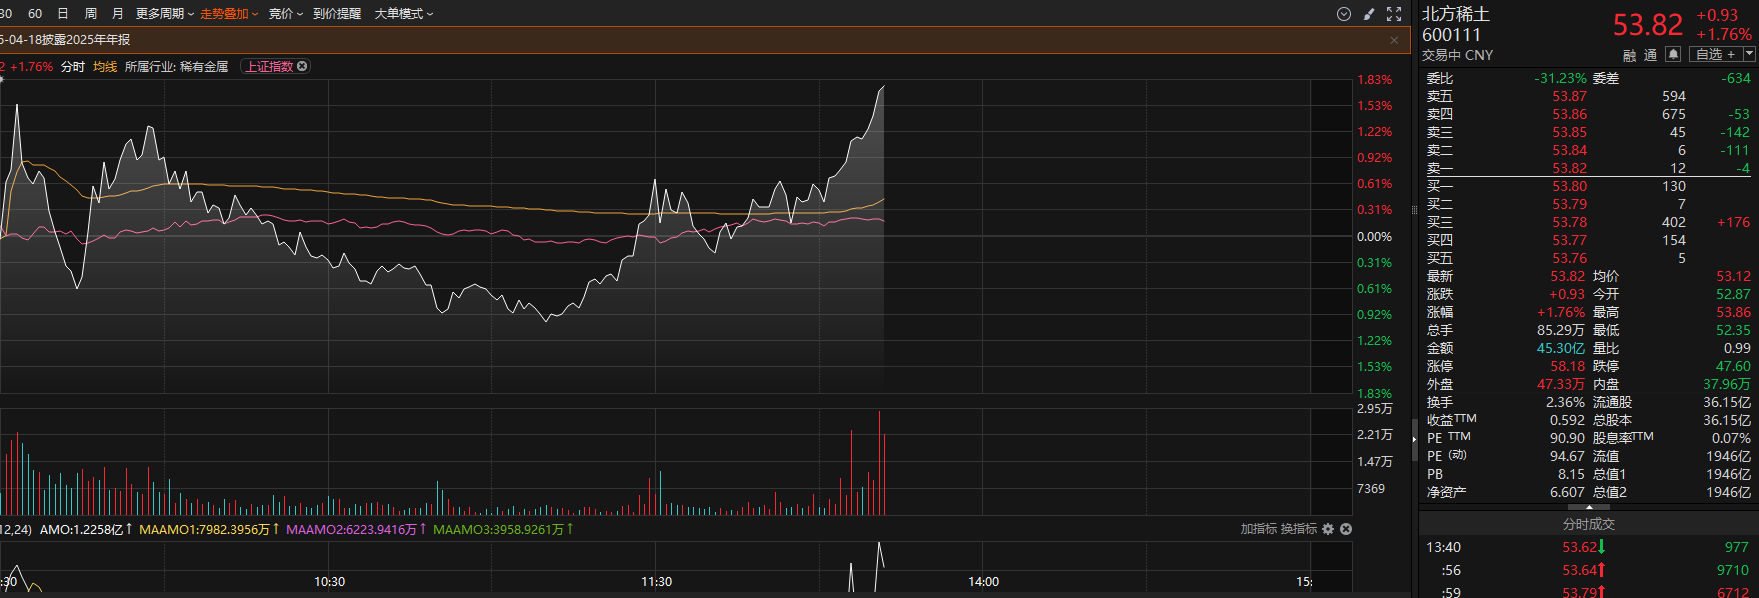1759x598 pixels.
Task: Click 11:30 marker on time axis
Action: 656,581
